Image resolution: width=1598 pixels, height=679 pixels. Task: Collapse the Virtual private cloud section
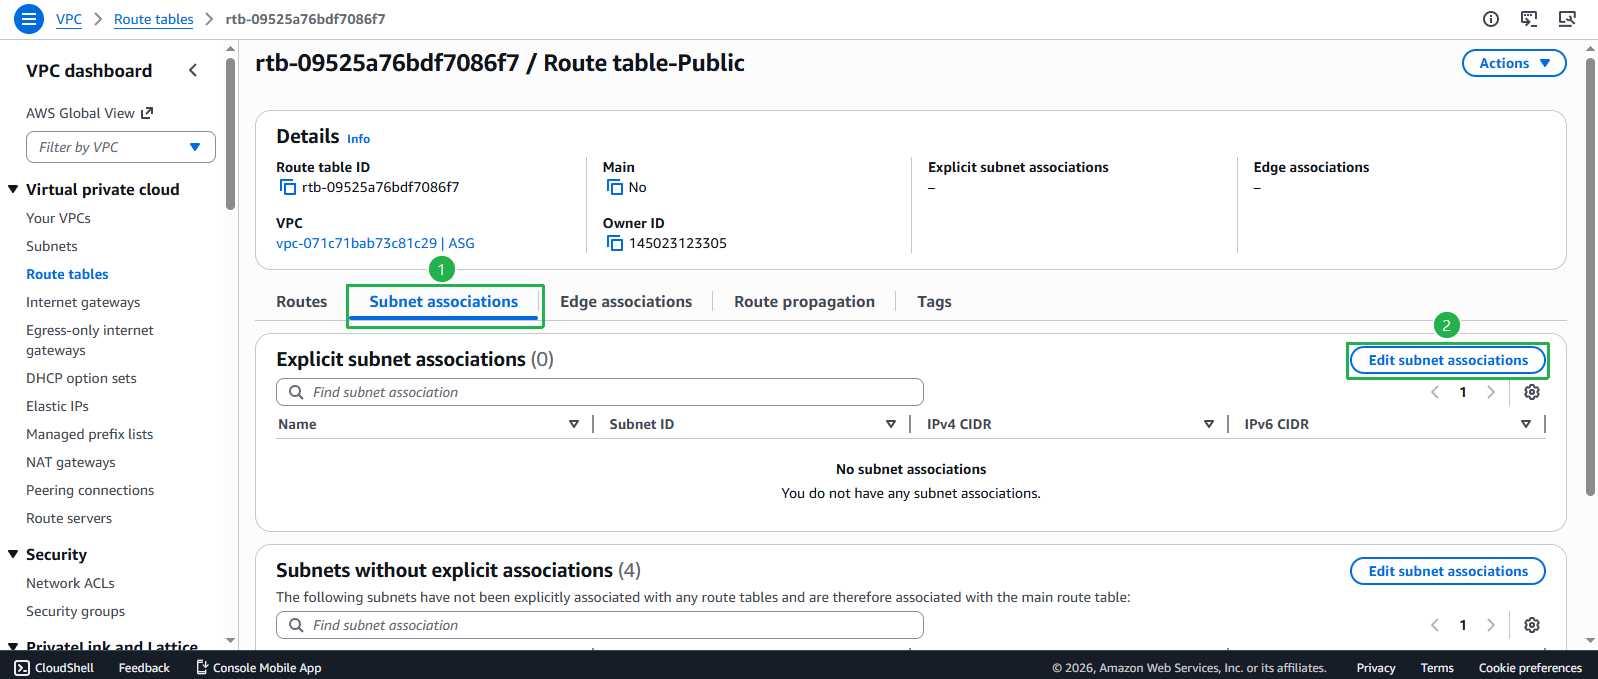tap(14, 189)
